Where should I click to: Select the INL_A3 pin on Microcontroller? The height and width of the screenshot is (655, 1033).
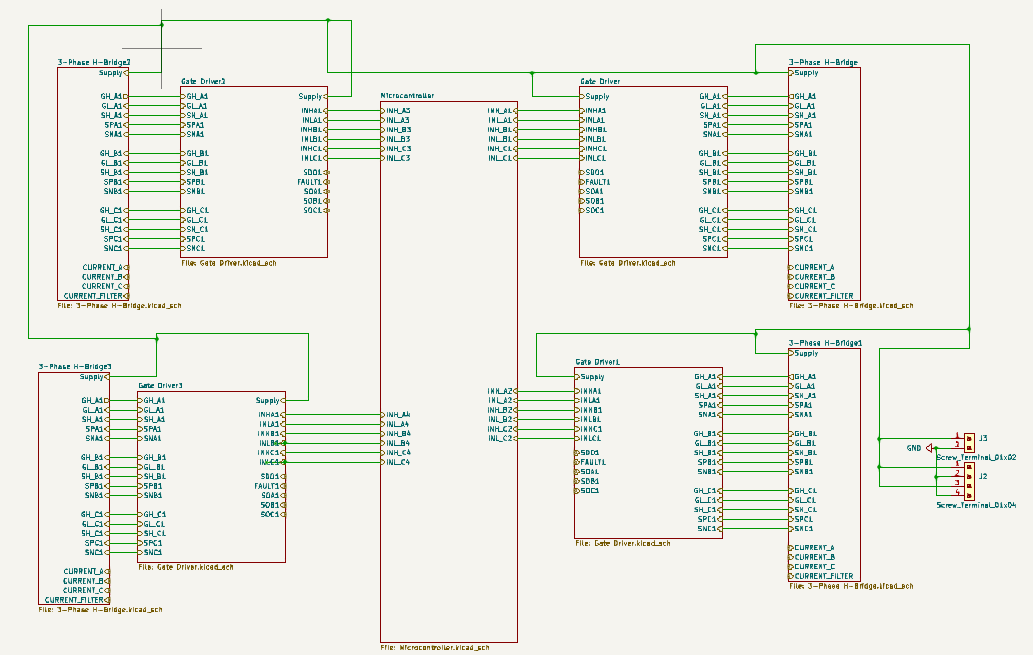395,121
